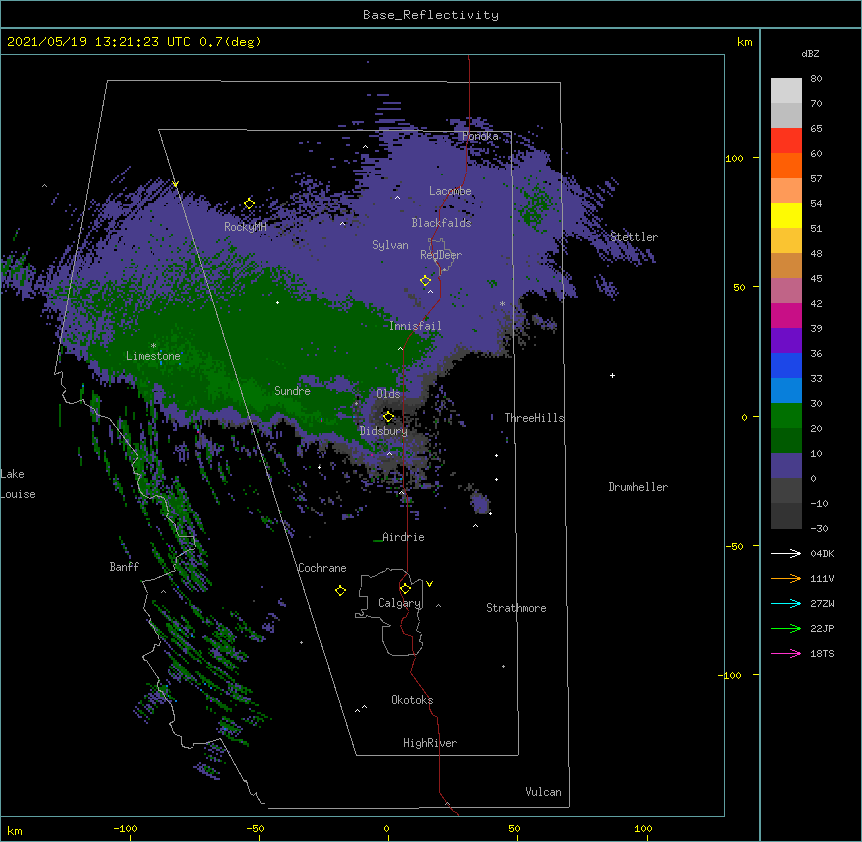Click the ThreeHills city label
This screenshot has width=862, height=842.
[x=534, y=418]
